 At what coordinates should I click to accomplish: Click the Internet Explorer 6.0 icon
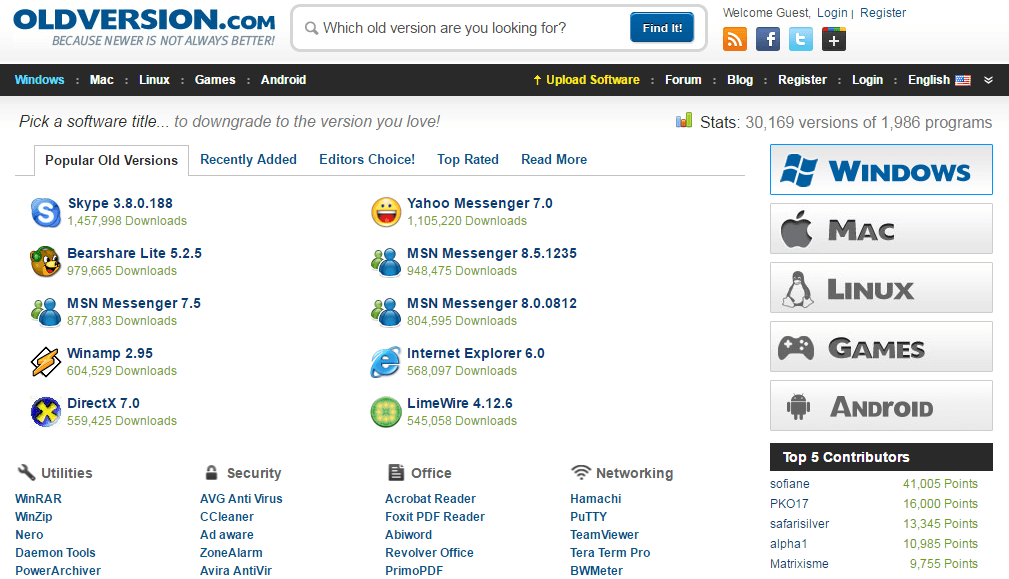pos(386,362)
